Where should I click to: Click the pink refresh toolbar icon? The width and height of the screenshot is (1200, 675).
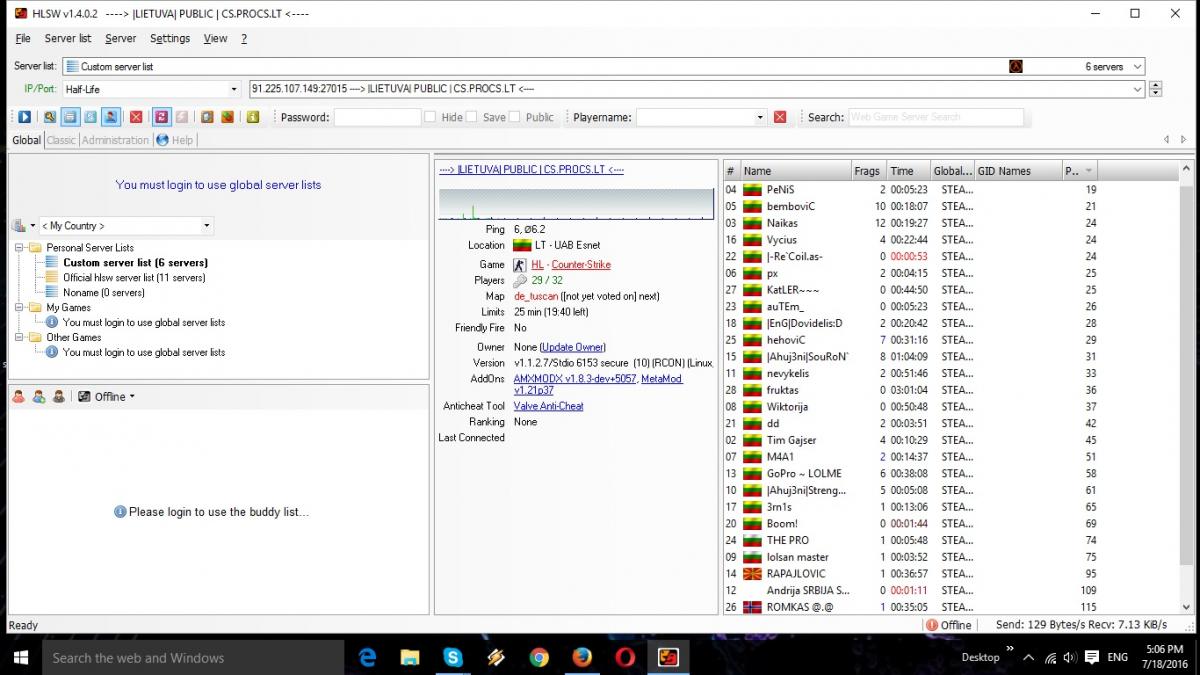(x=161, y=117)
